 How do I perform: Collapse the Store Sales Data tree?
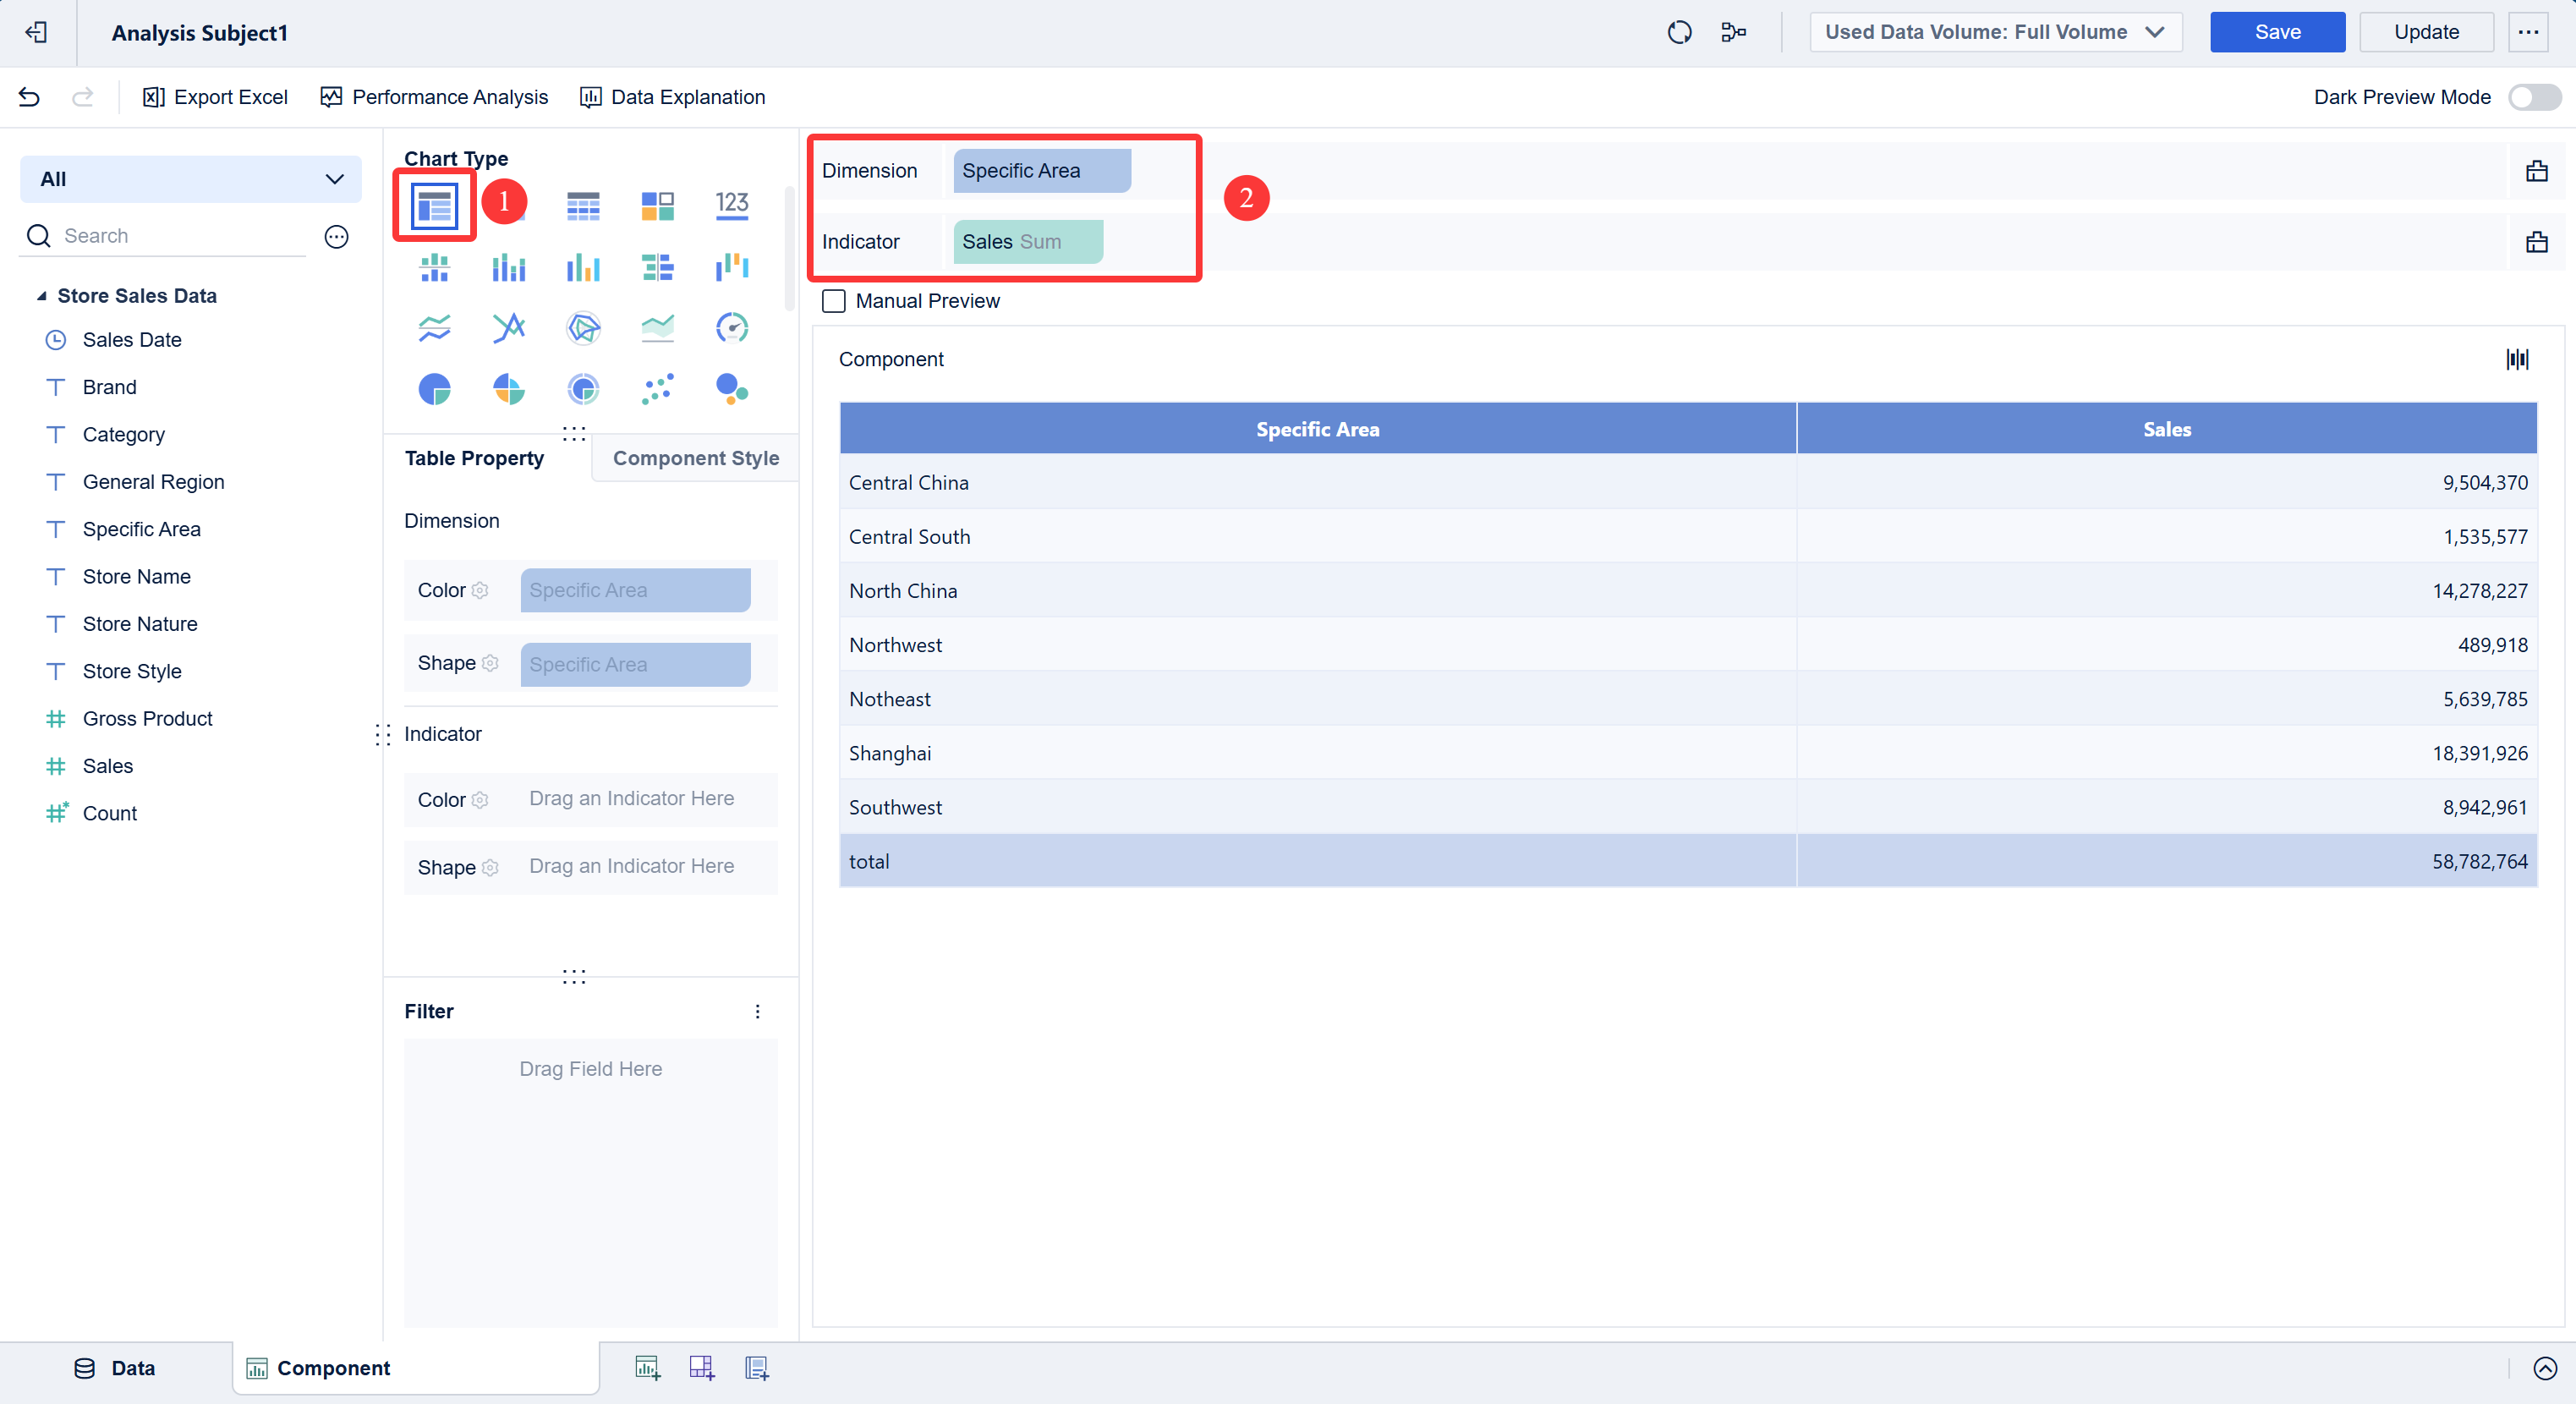pyautogui.click(x=41, y=296)
